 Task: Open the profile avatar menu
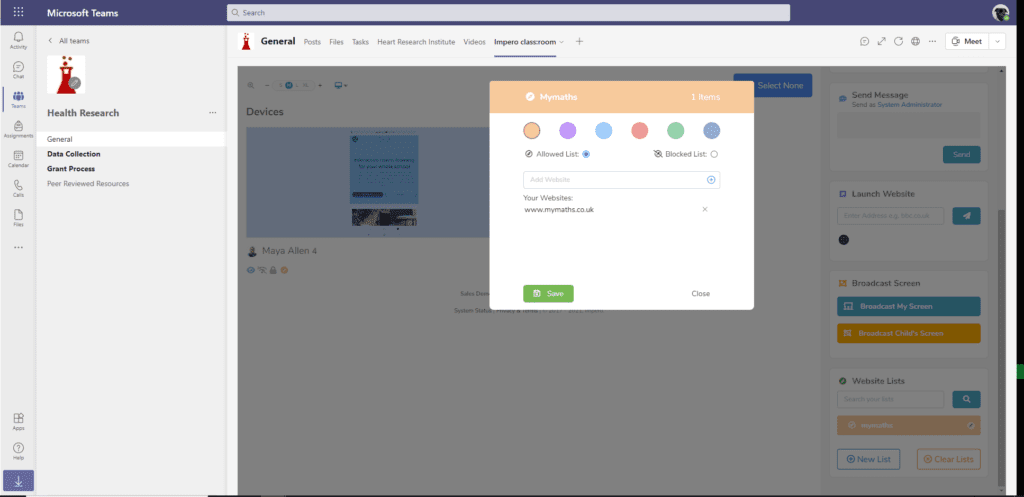[1000, 12]
